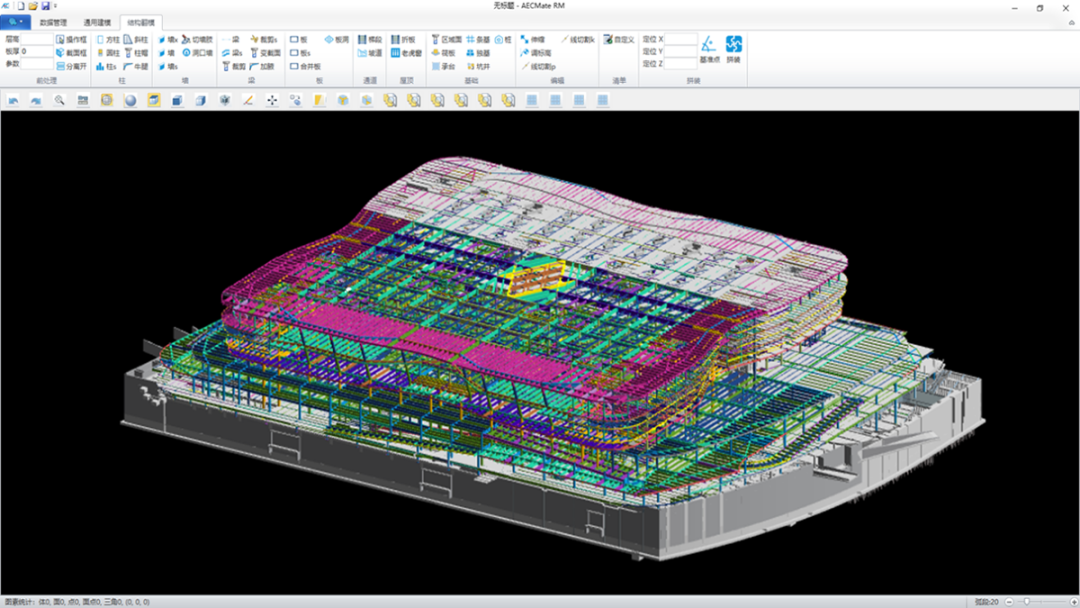Viewport: 1080px width, 608px height.
Task: Click the 分离开 separate button
Action: coord(71,66)
